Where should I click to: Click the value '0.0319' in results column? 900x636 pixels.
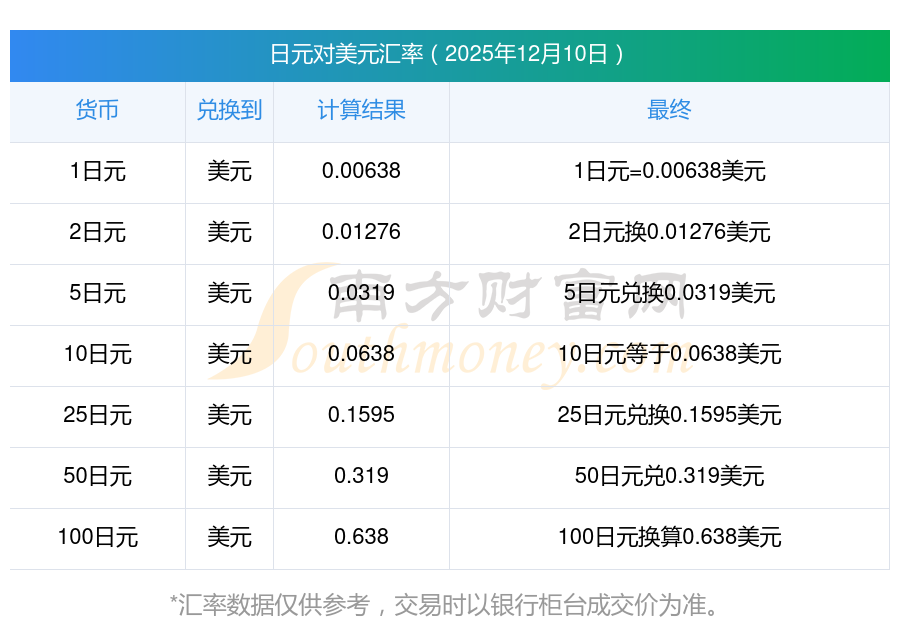(x=361, y=293)
